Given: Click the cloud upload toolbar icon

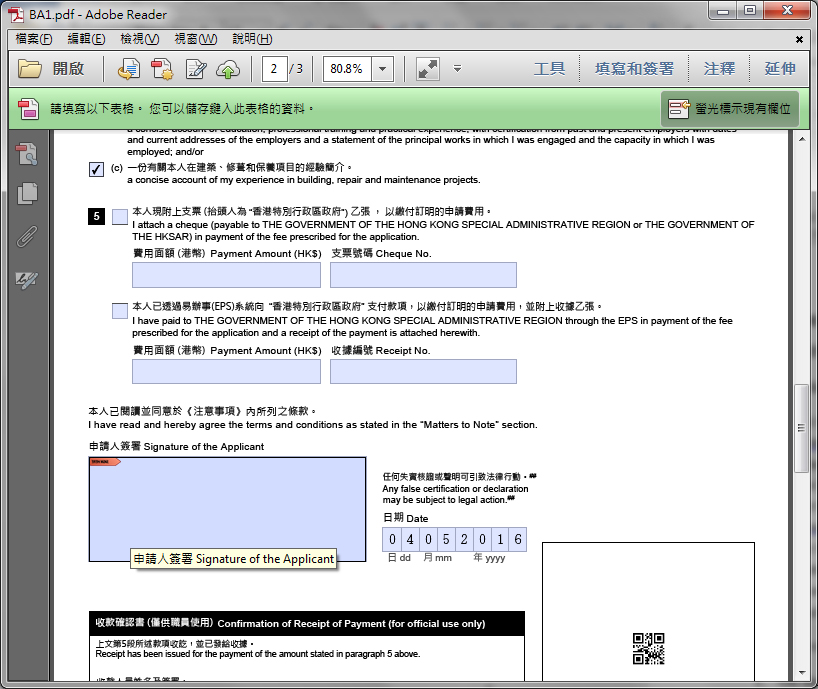Looking at the screenshot, I should tap(229, 69).
